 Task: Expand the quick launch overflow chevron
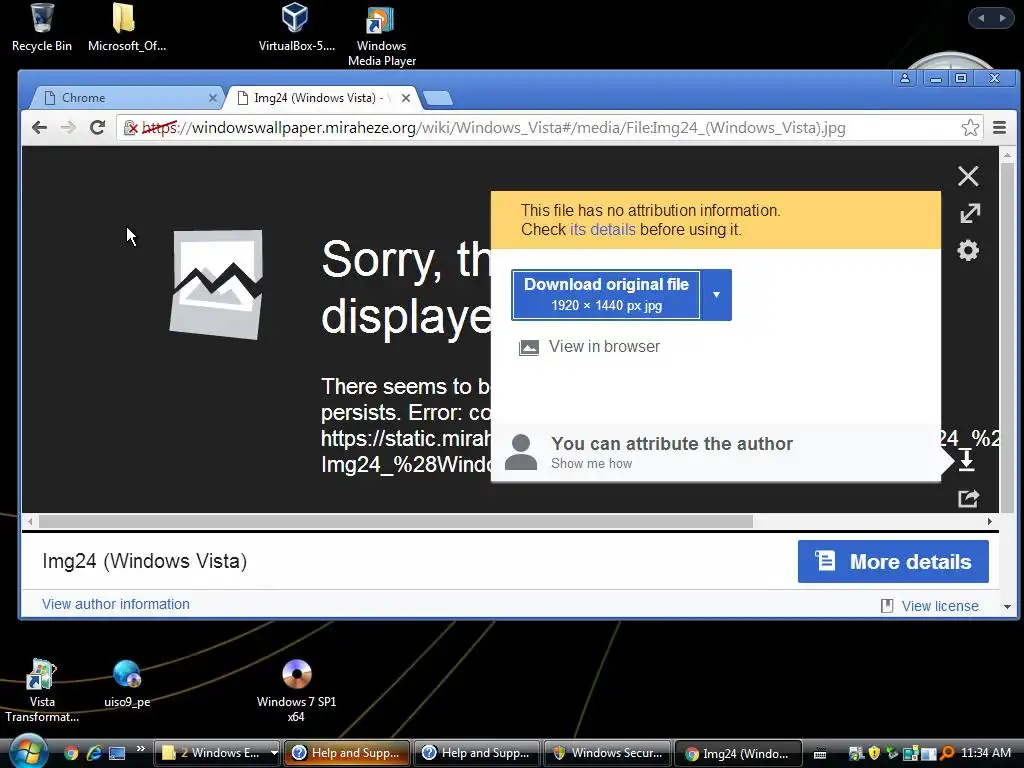click(x=140, y=749)
